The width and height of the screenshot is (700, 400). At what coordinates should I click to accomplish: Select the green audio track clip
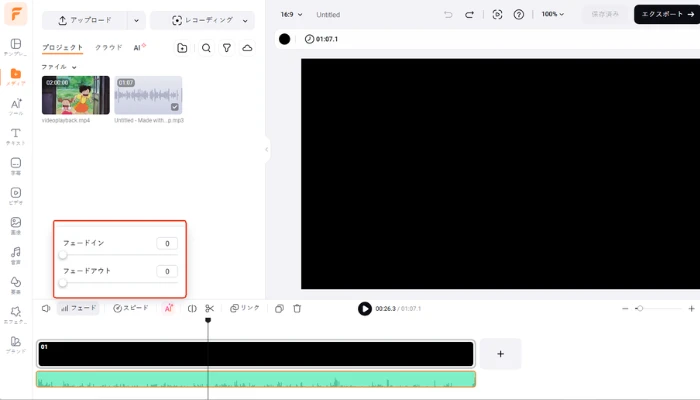(256, 379)
